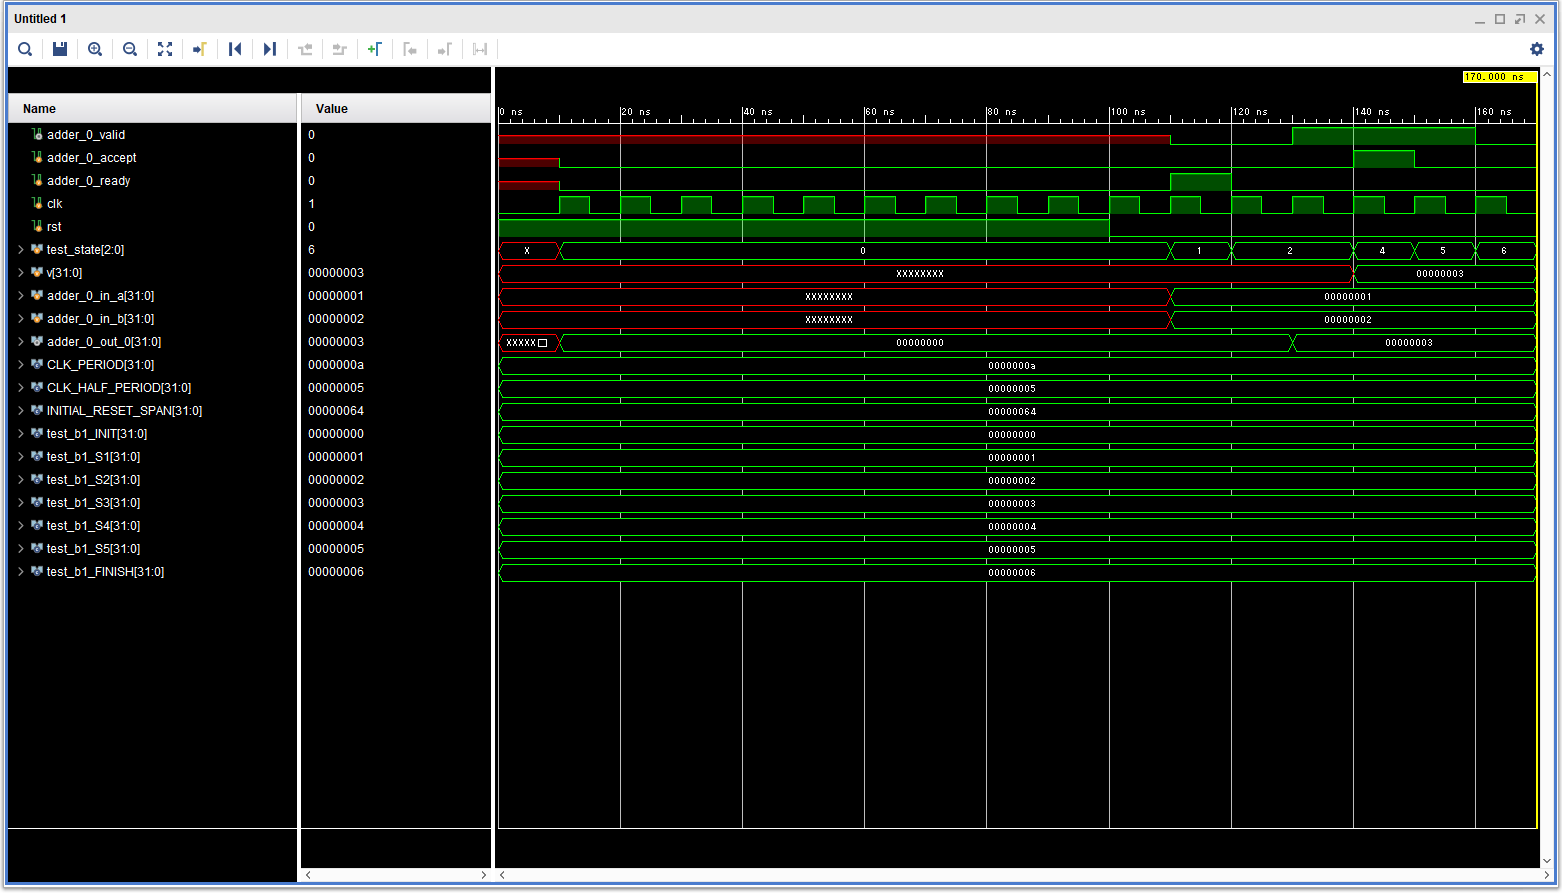Zoom out of the waveform
The image size is (1562, 893).
(130, 49)
